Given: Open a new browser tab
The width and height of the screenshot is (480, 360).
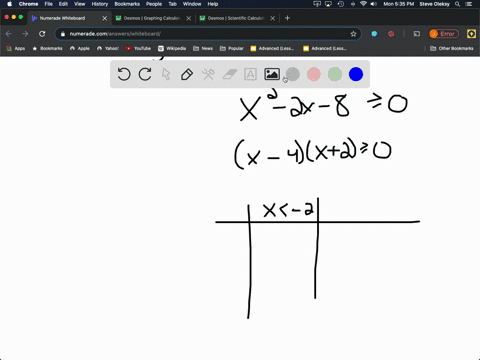Looking at the screenshot, I should [x=287, y=18].
